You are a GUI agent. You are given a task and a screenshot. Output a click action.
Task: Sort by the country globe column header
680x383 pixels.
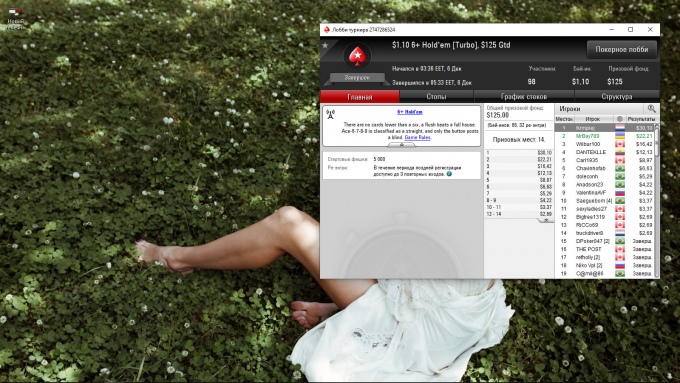(x=619, y=119)
